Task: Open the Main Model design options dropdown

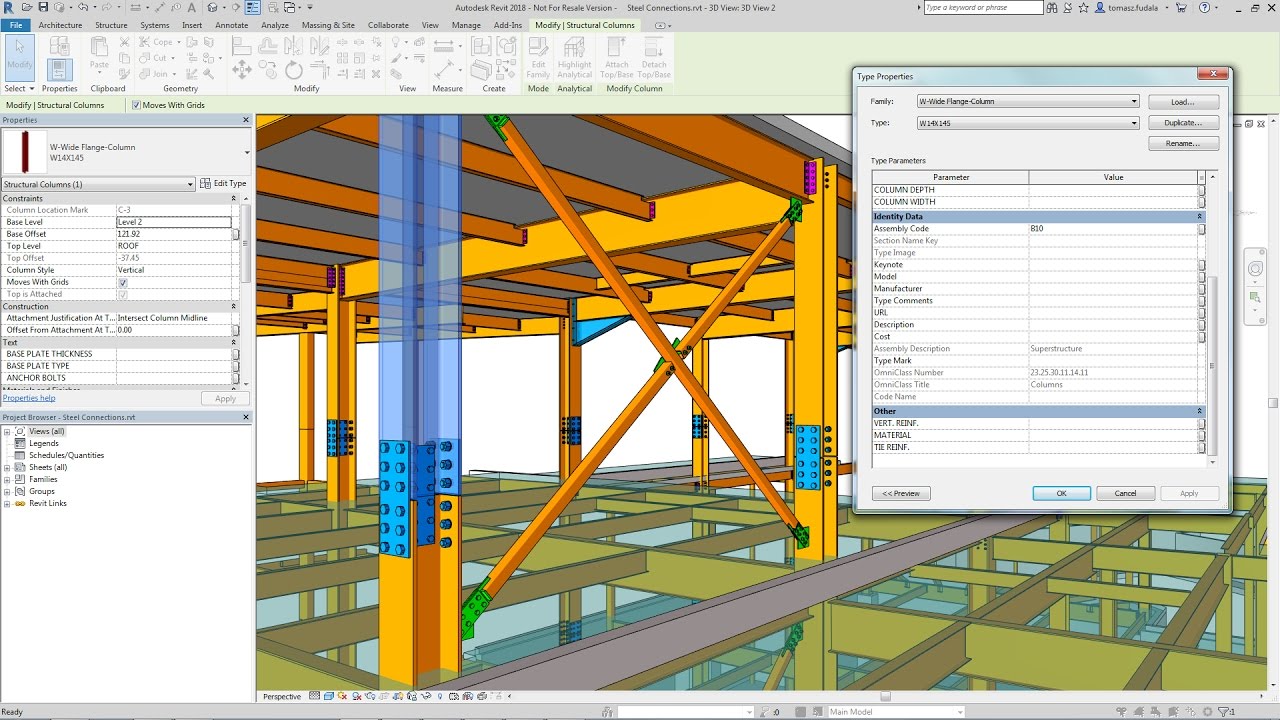Action: point(896,712)
